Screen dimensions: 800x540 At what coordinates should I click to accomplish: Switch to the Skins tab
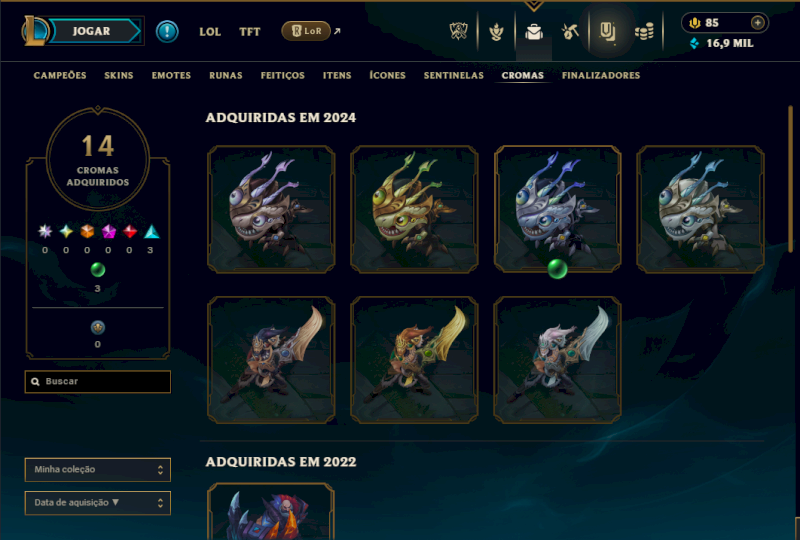[x=119, y=76]
